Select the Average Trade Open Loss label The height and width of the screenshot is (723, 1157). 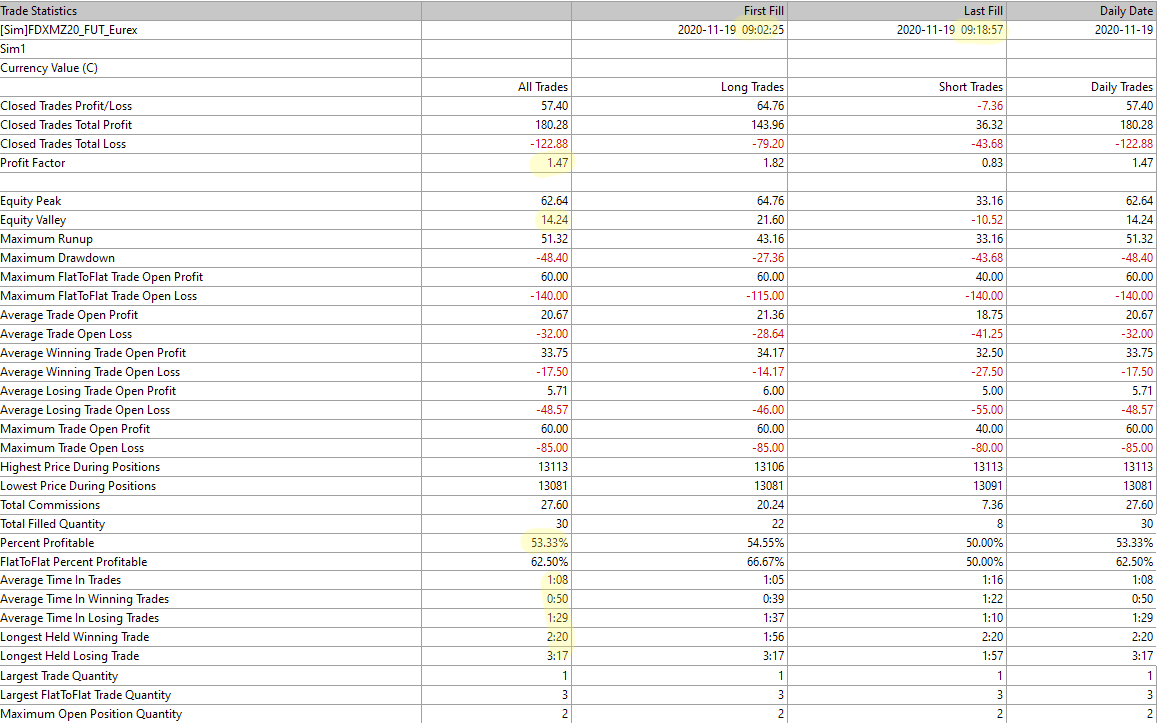pyautogui.click(x=66, y=334)
